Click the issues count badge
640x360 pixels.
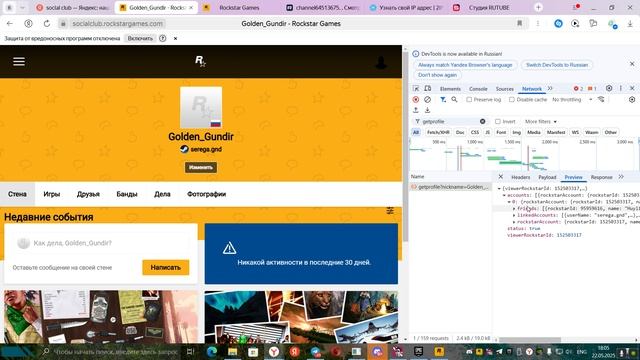tap(592, 89)
